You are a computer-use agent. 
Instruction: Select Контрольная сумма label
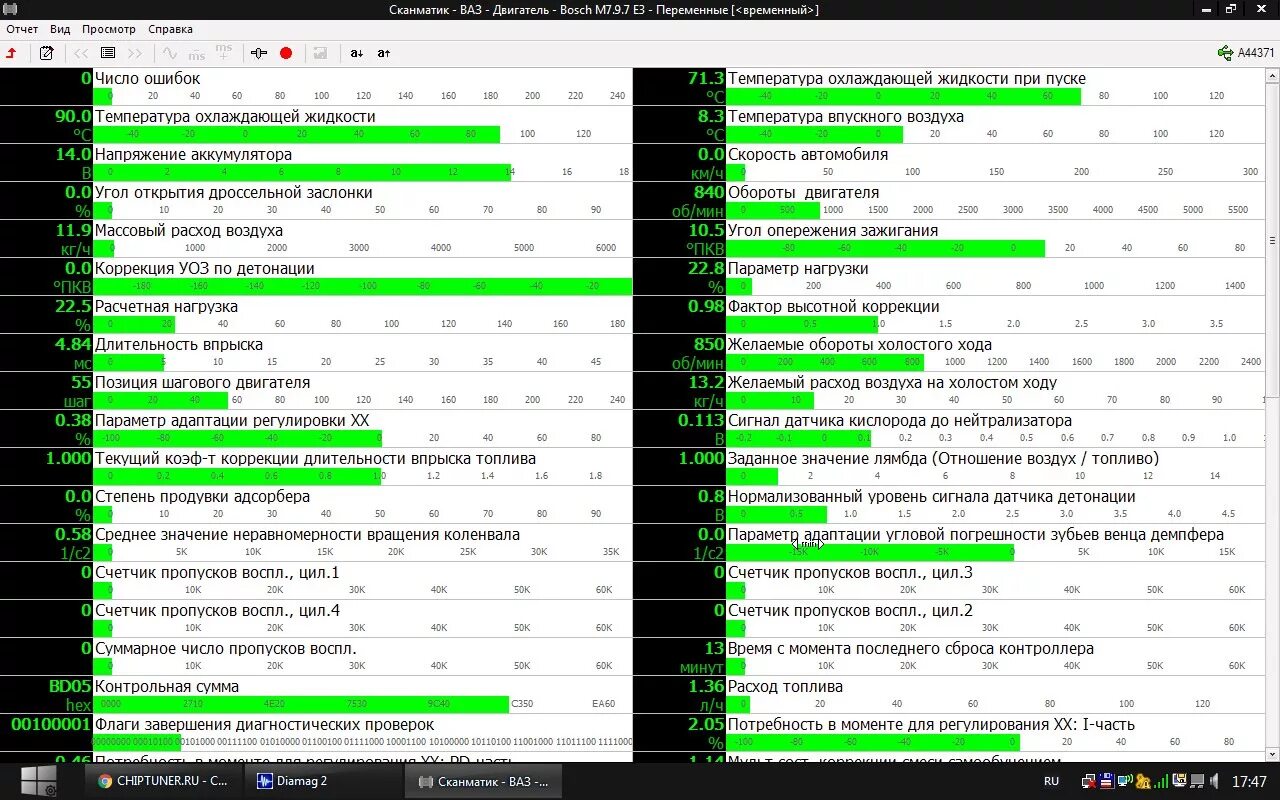click(166, 686)
